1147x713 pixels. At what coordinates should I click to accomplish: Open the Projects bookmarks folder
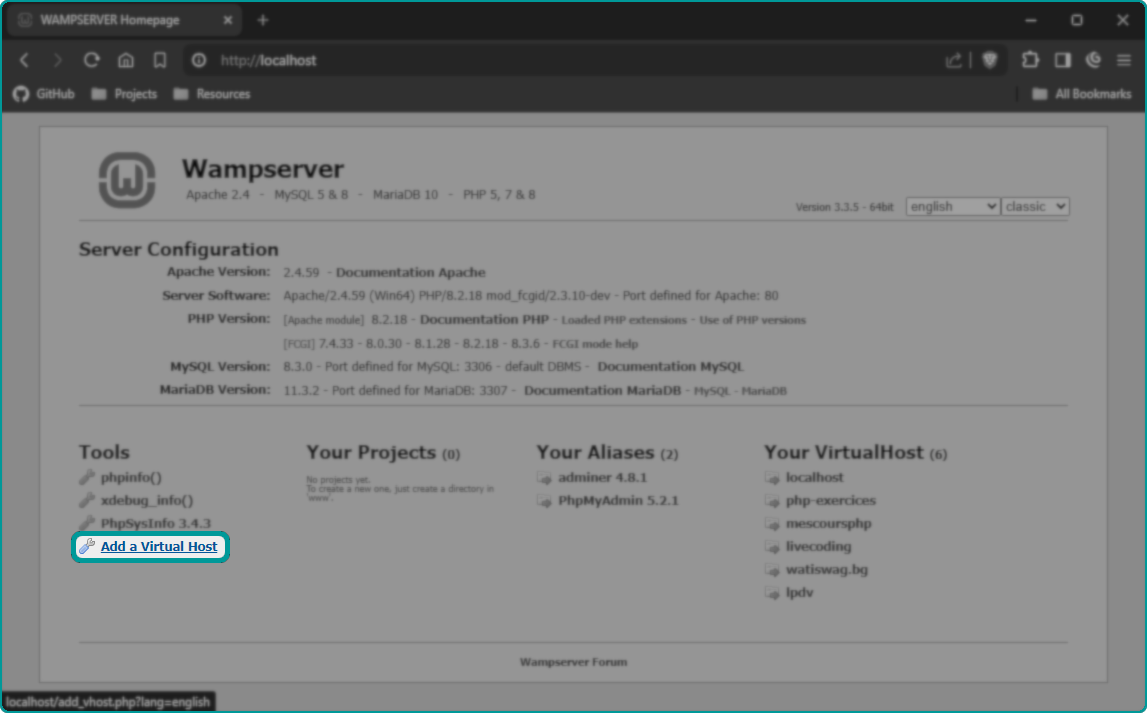(x=124, y=94)
